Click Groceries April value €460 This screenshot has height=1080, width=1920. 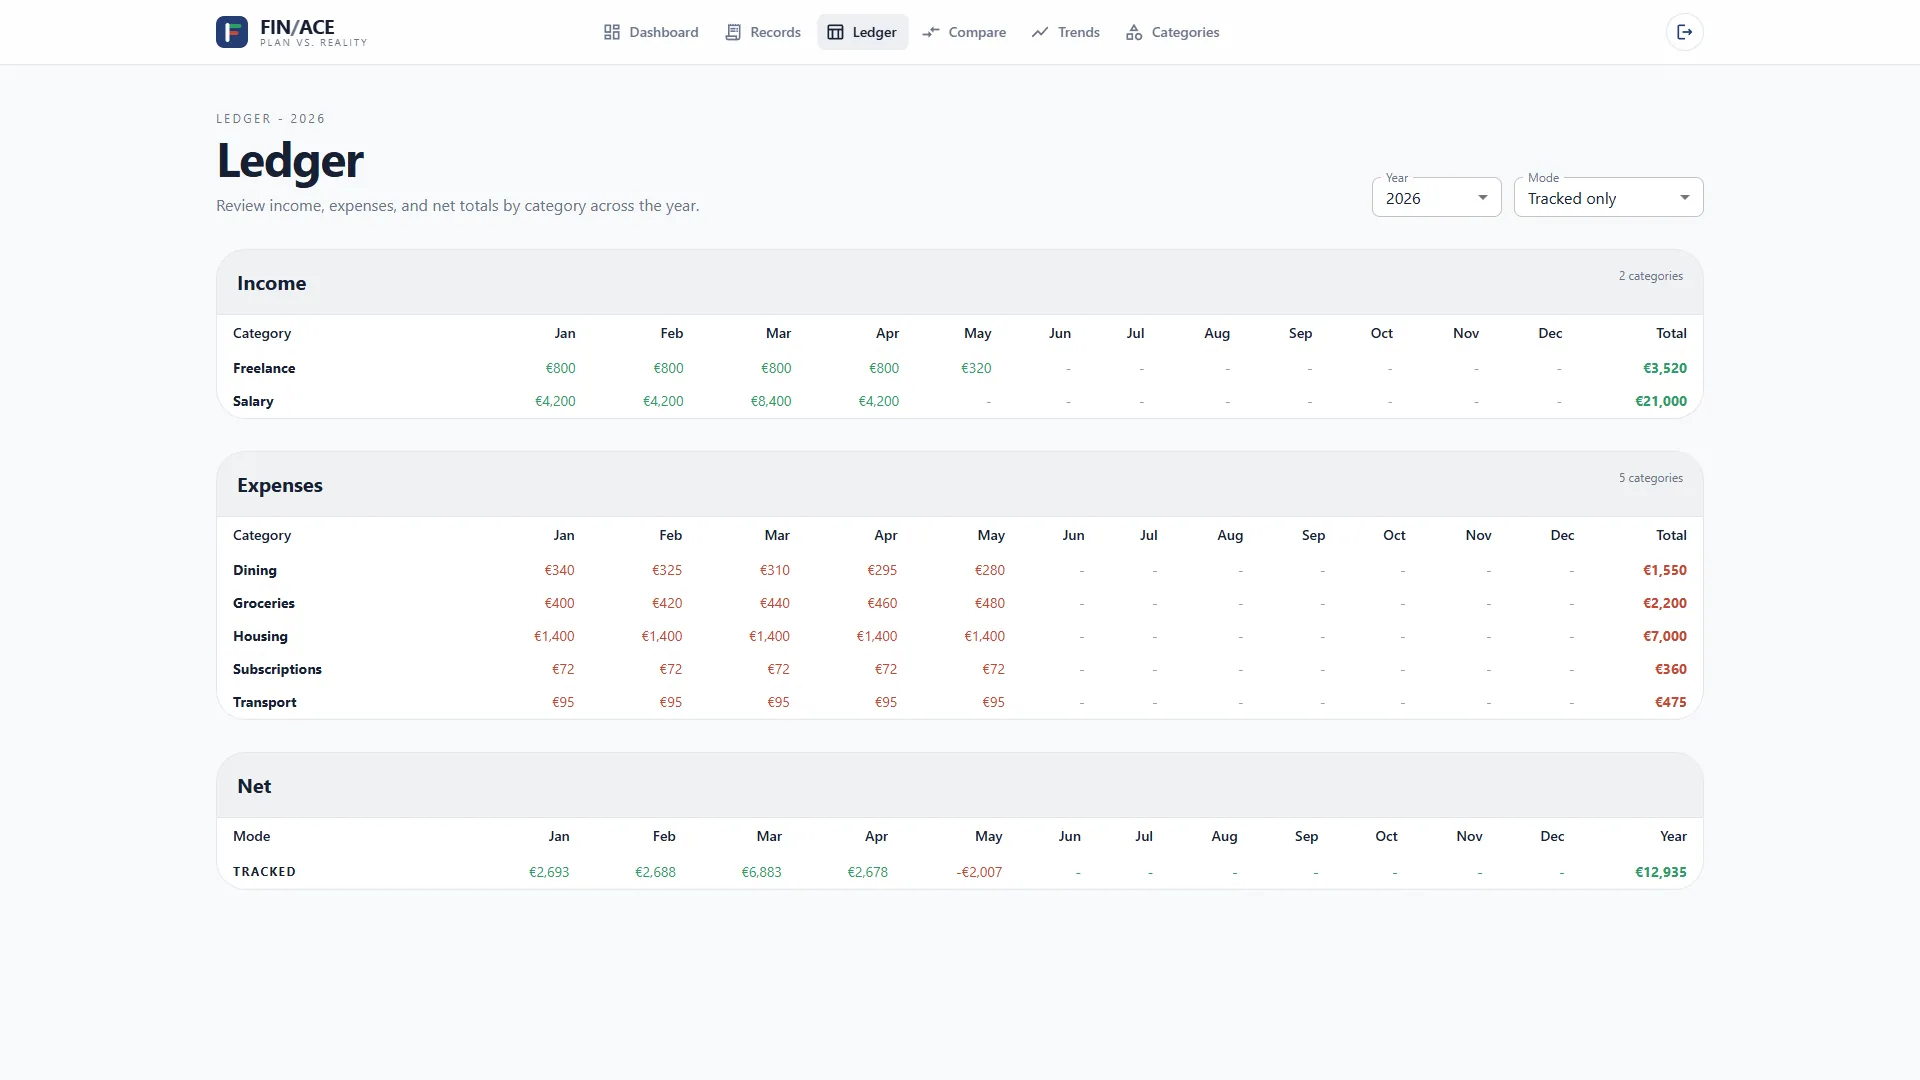pos(882,603)
